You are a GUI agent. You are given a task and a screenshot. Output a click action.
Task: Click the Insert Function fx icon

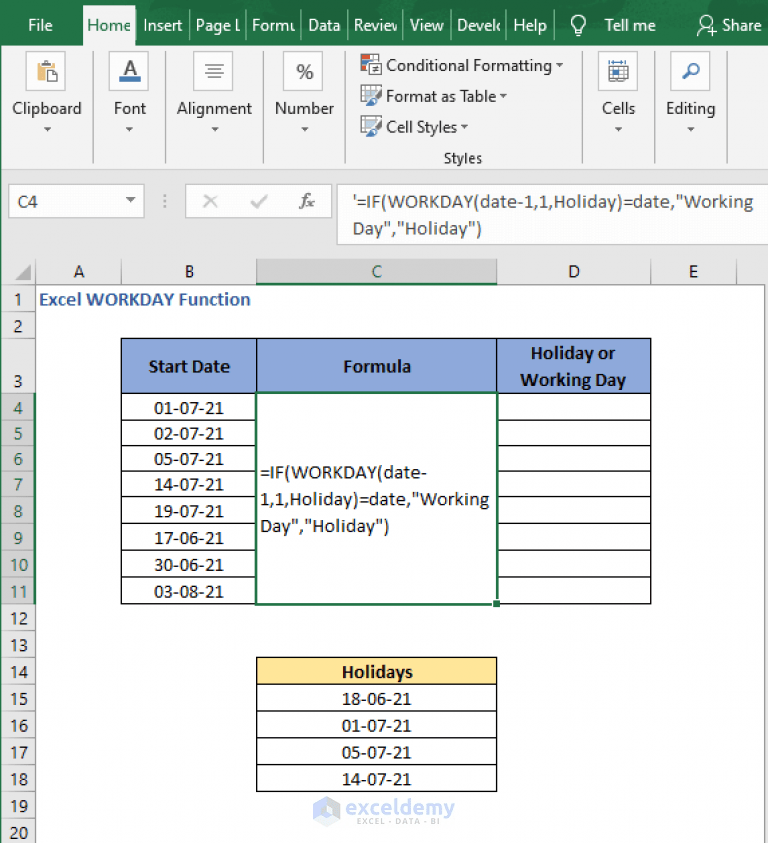(307, 202)
